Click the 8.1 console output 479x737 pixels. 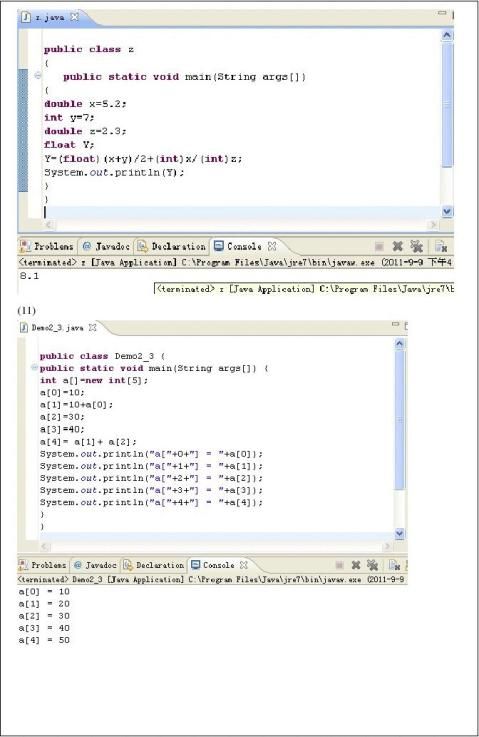coord(29,276)
